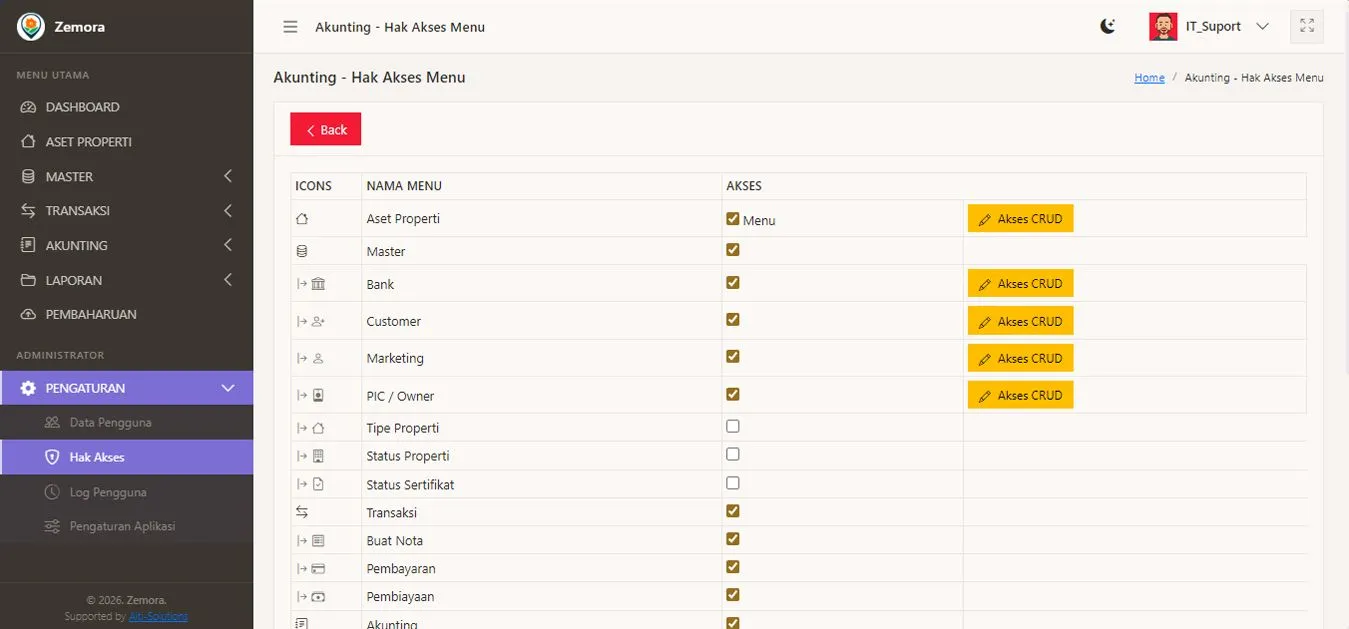Open Dashboard from the sidebar

(82, 107)
